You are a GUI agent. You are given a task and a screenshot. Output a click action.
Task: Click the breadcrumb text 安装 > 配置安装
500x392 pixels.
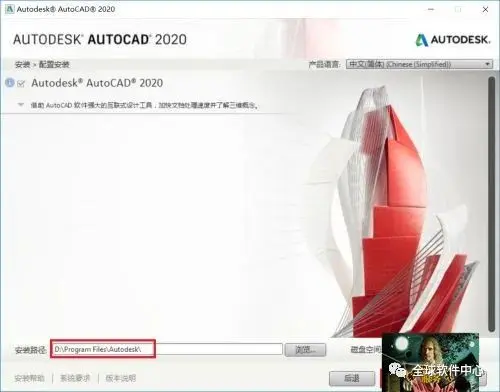click(x=42, y=64)
